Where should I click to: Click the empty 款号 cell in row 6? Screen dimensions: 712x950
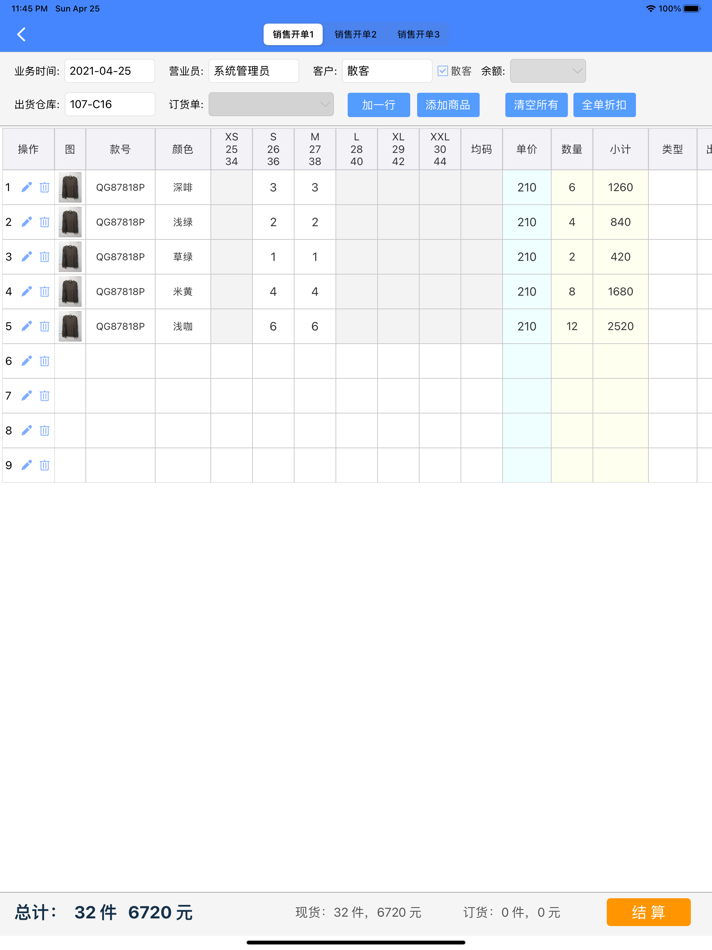120,361
